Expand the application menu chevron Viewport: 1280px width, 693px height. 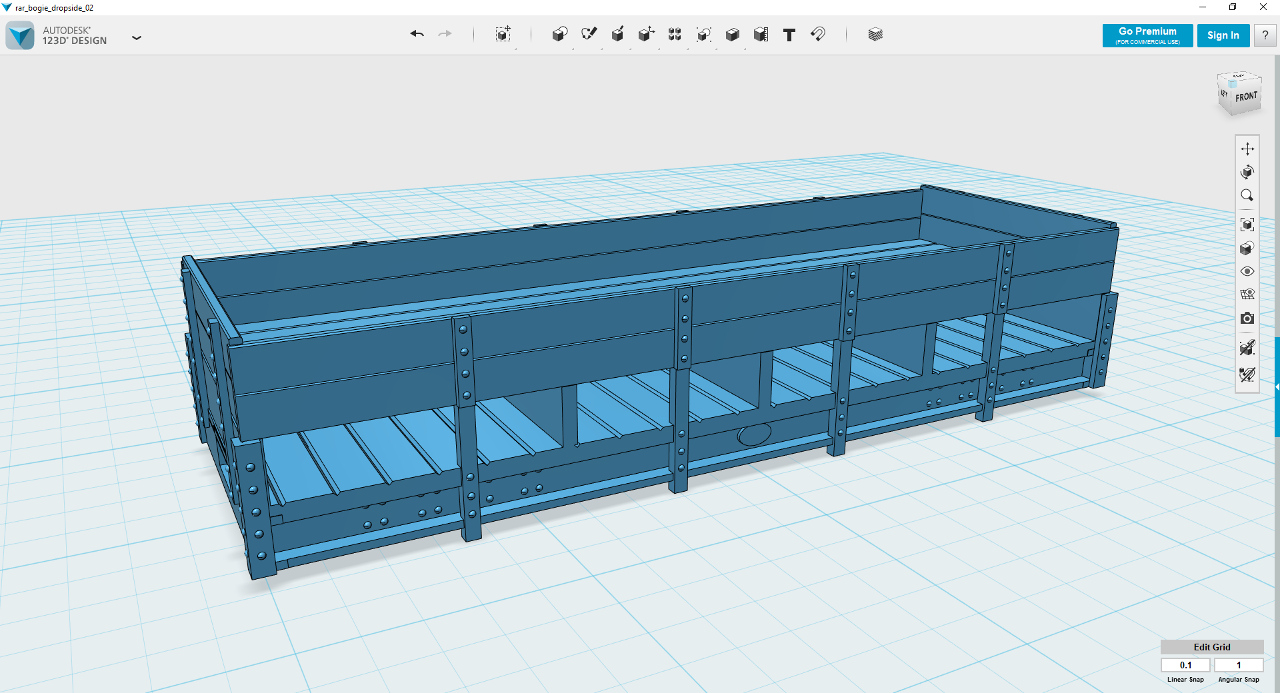136,38
